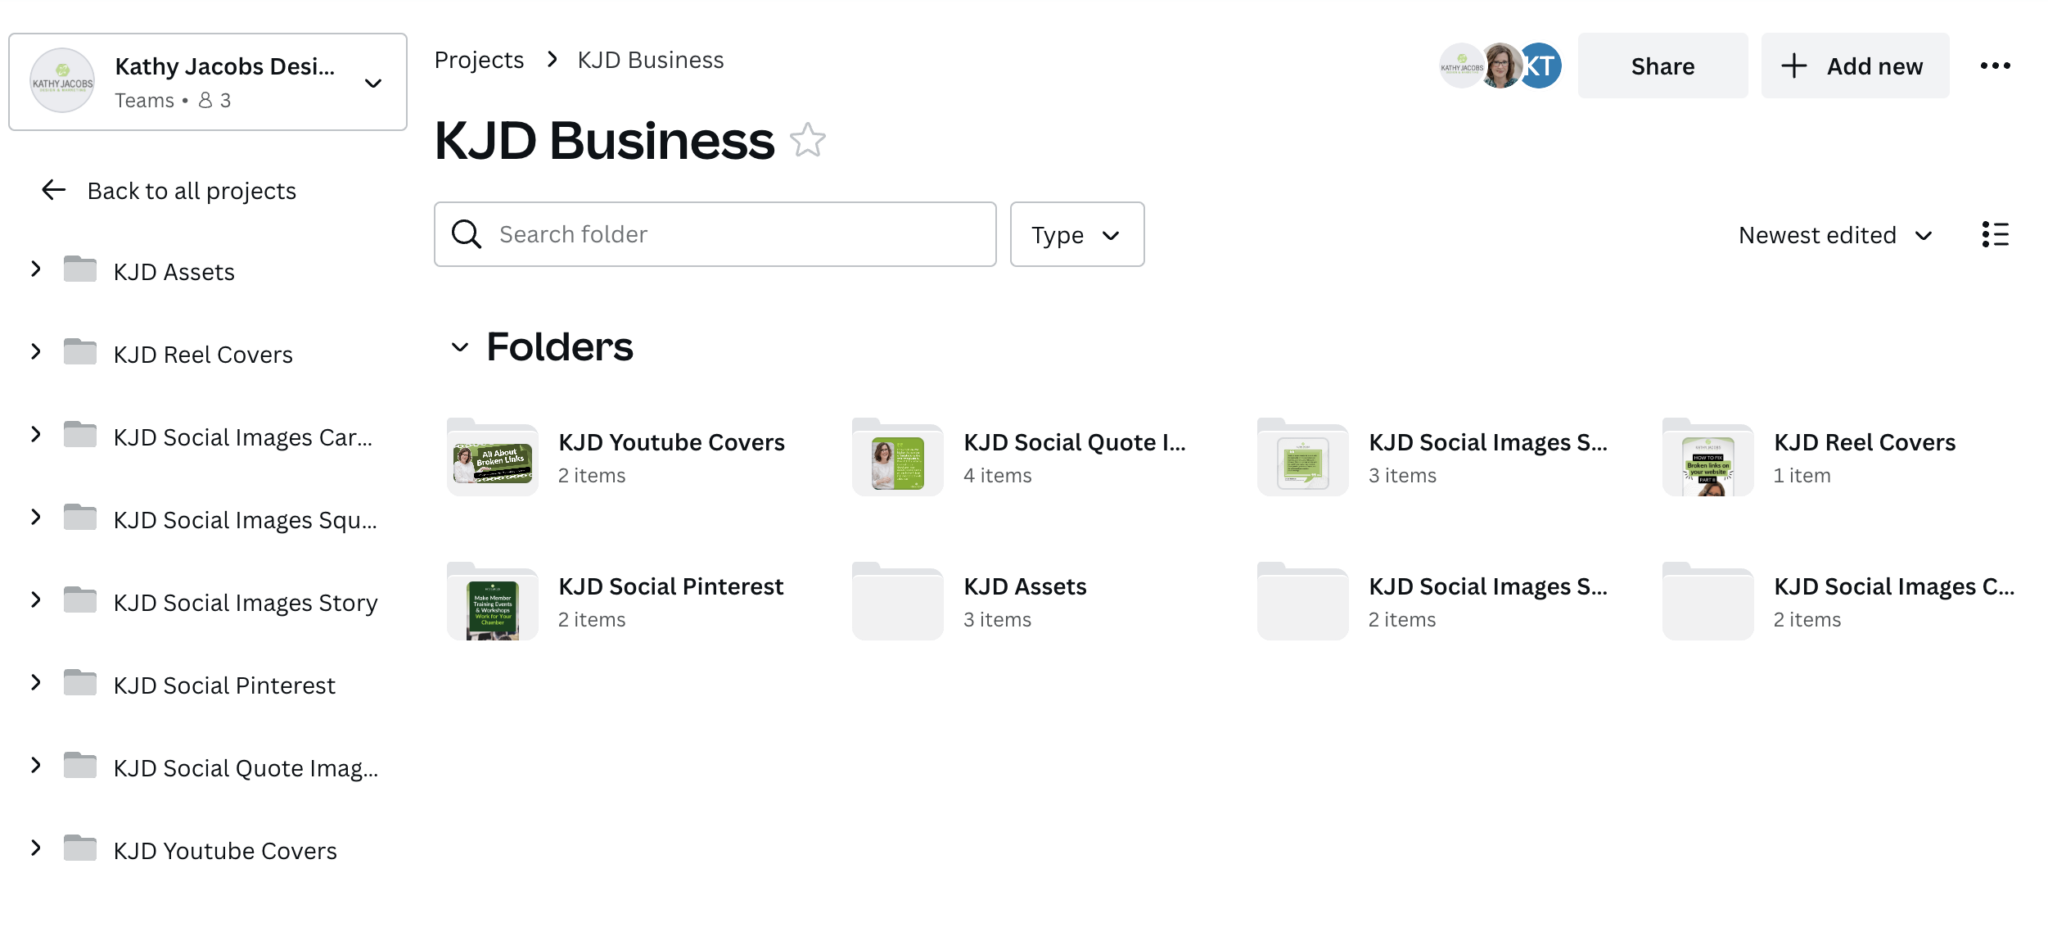
Task: Star the KJD Business project
Action: point(807,141)
